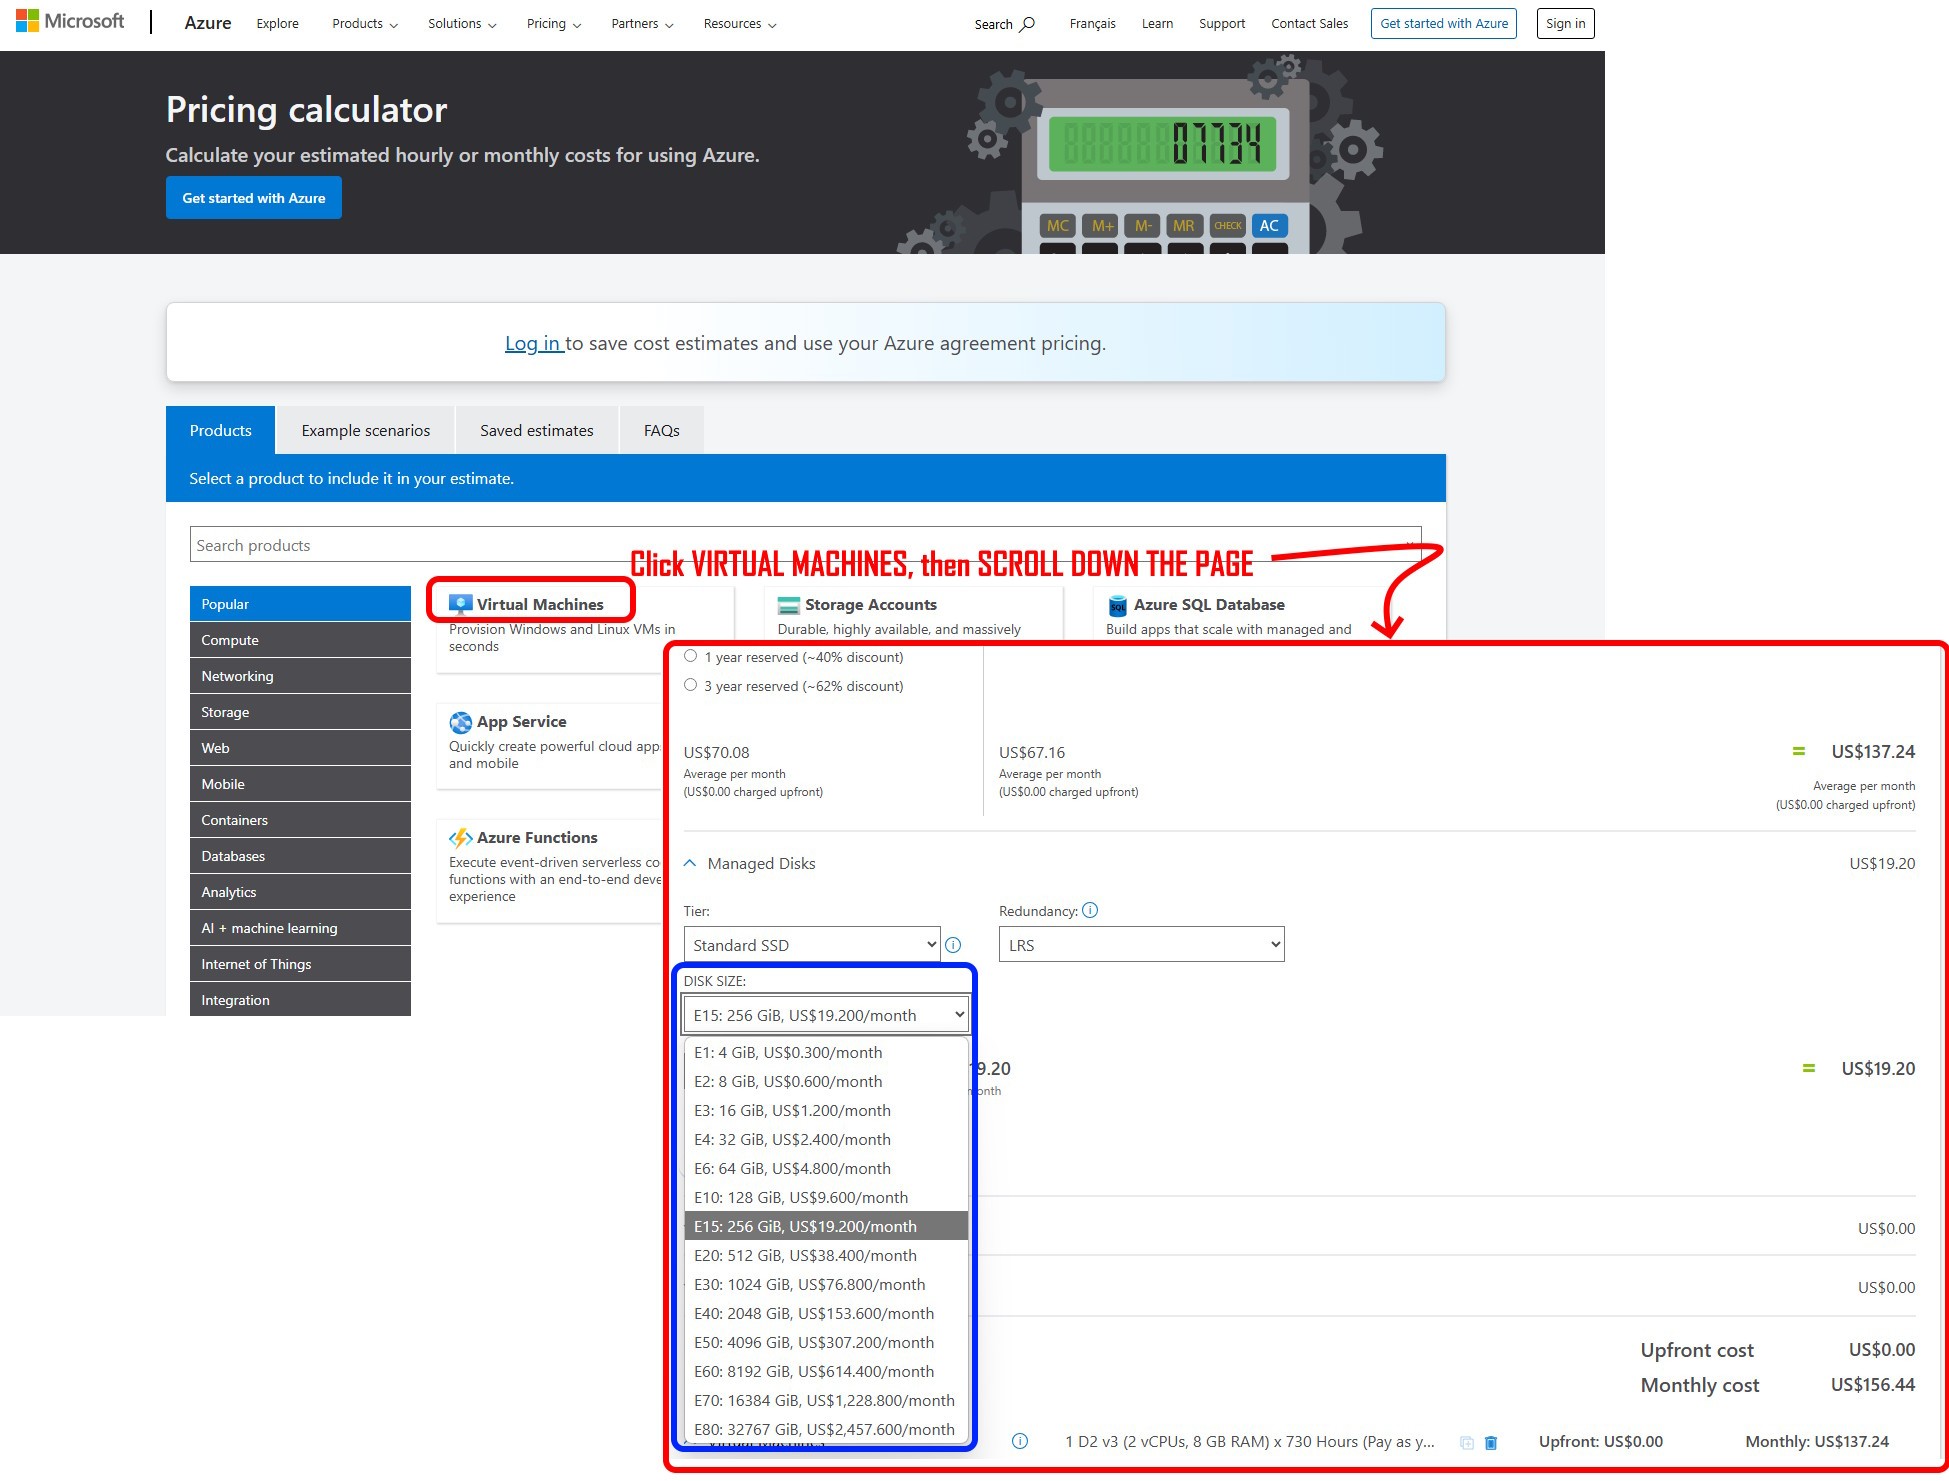
Task: Click the App Service product icon
Action: (x=460, y=722)
